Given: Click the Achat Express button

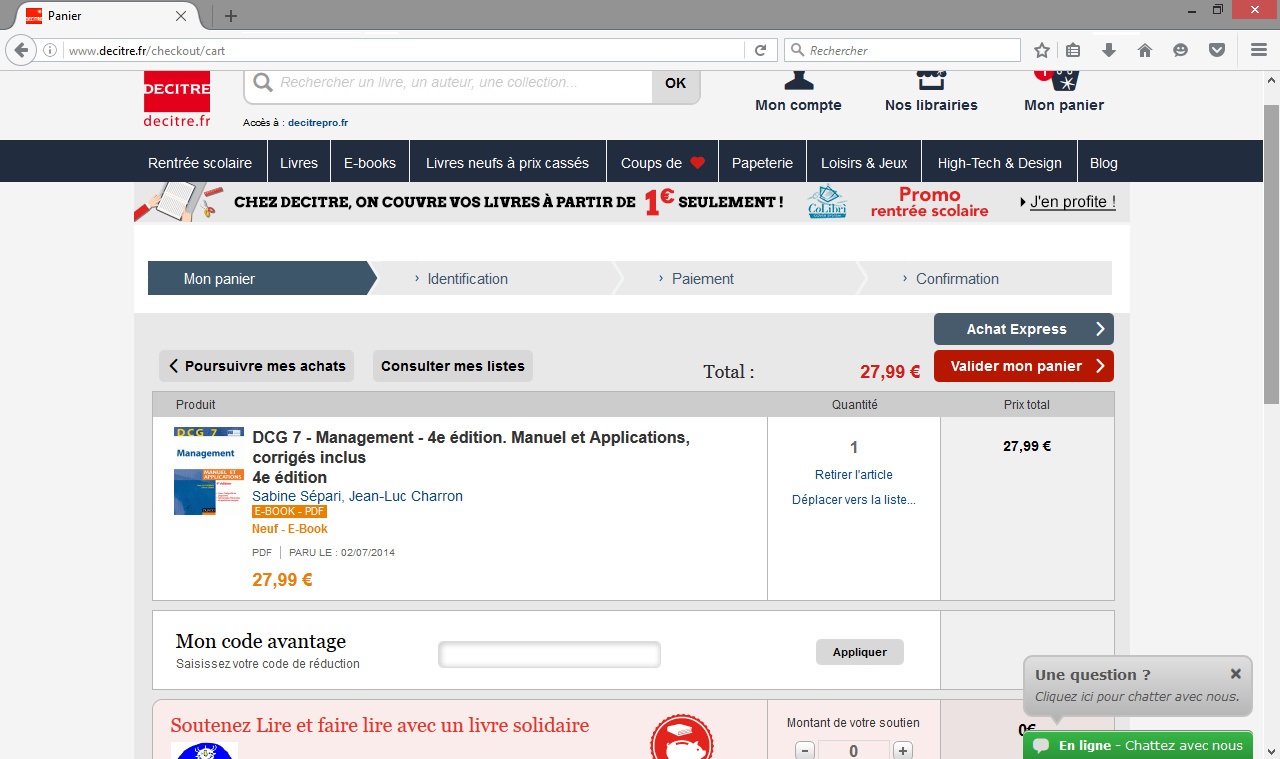Looking at the screenshot, I should pyautogui.click(x=1024, y=329).
